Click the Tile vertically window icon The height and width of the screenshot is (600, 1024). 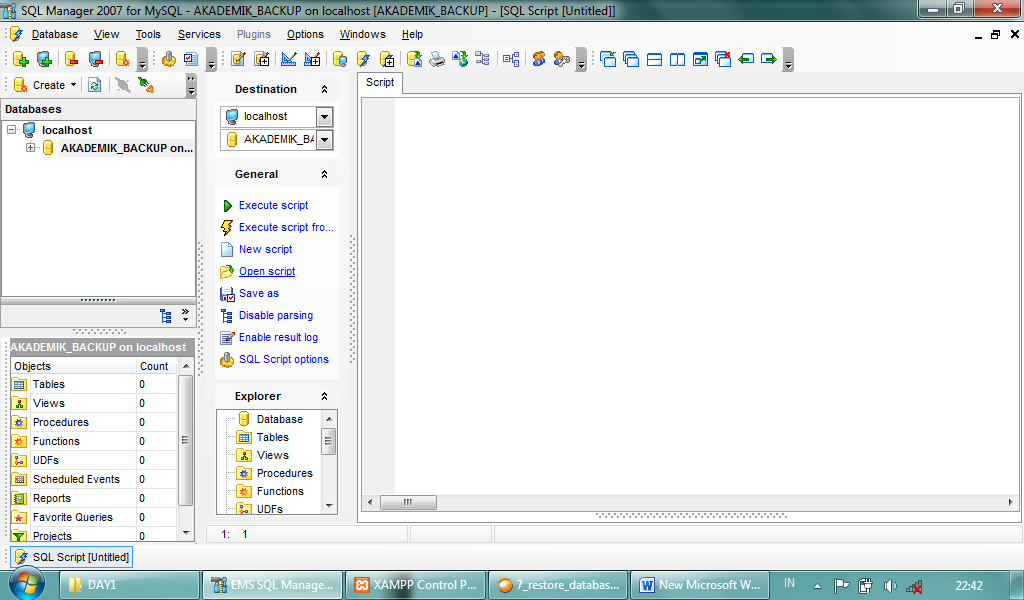click(x=677, y=59)
